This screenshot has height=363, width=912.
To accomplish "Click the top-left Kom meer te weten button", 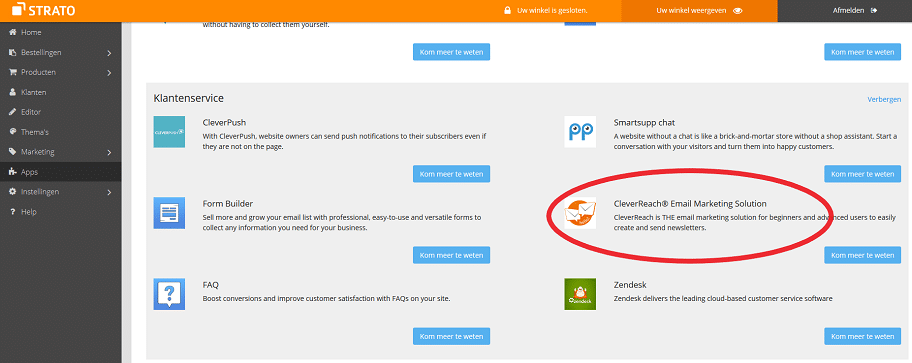I will [451, 52].
